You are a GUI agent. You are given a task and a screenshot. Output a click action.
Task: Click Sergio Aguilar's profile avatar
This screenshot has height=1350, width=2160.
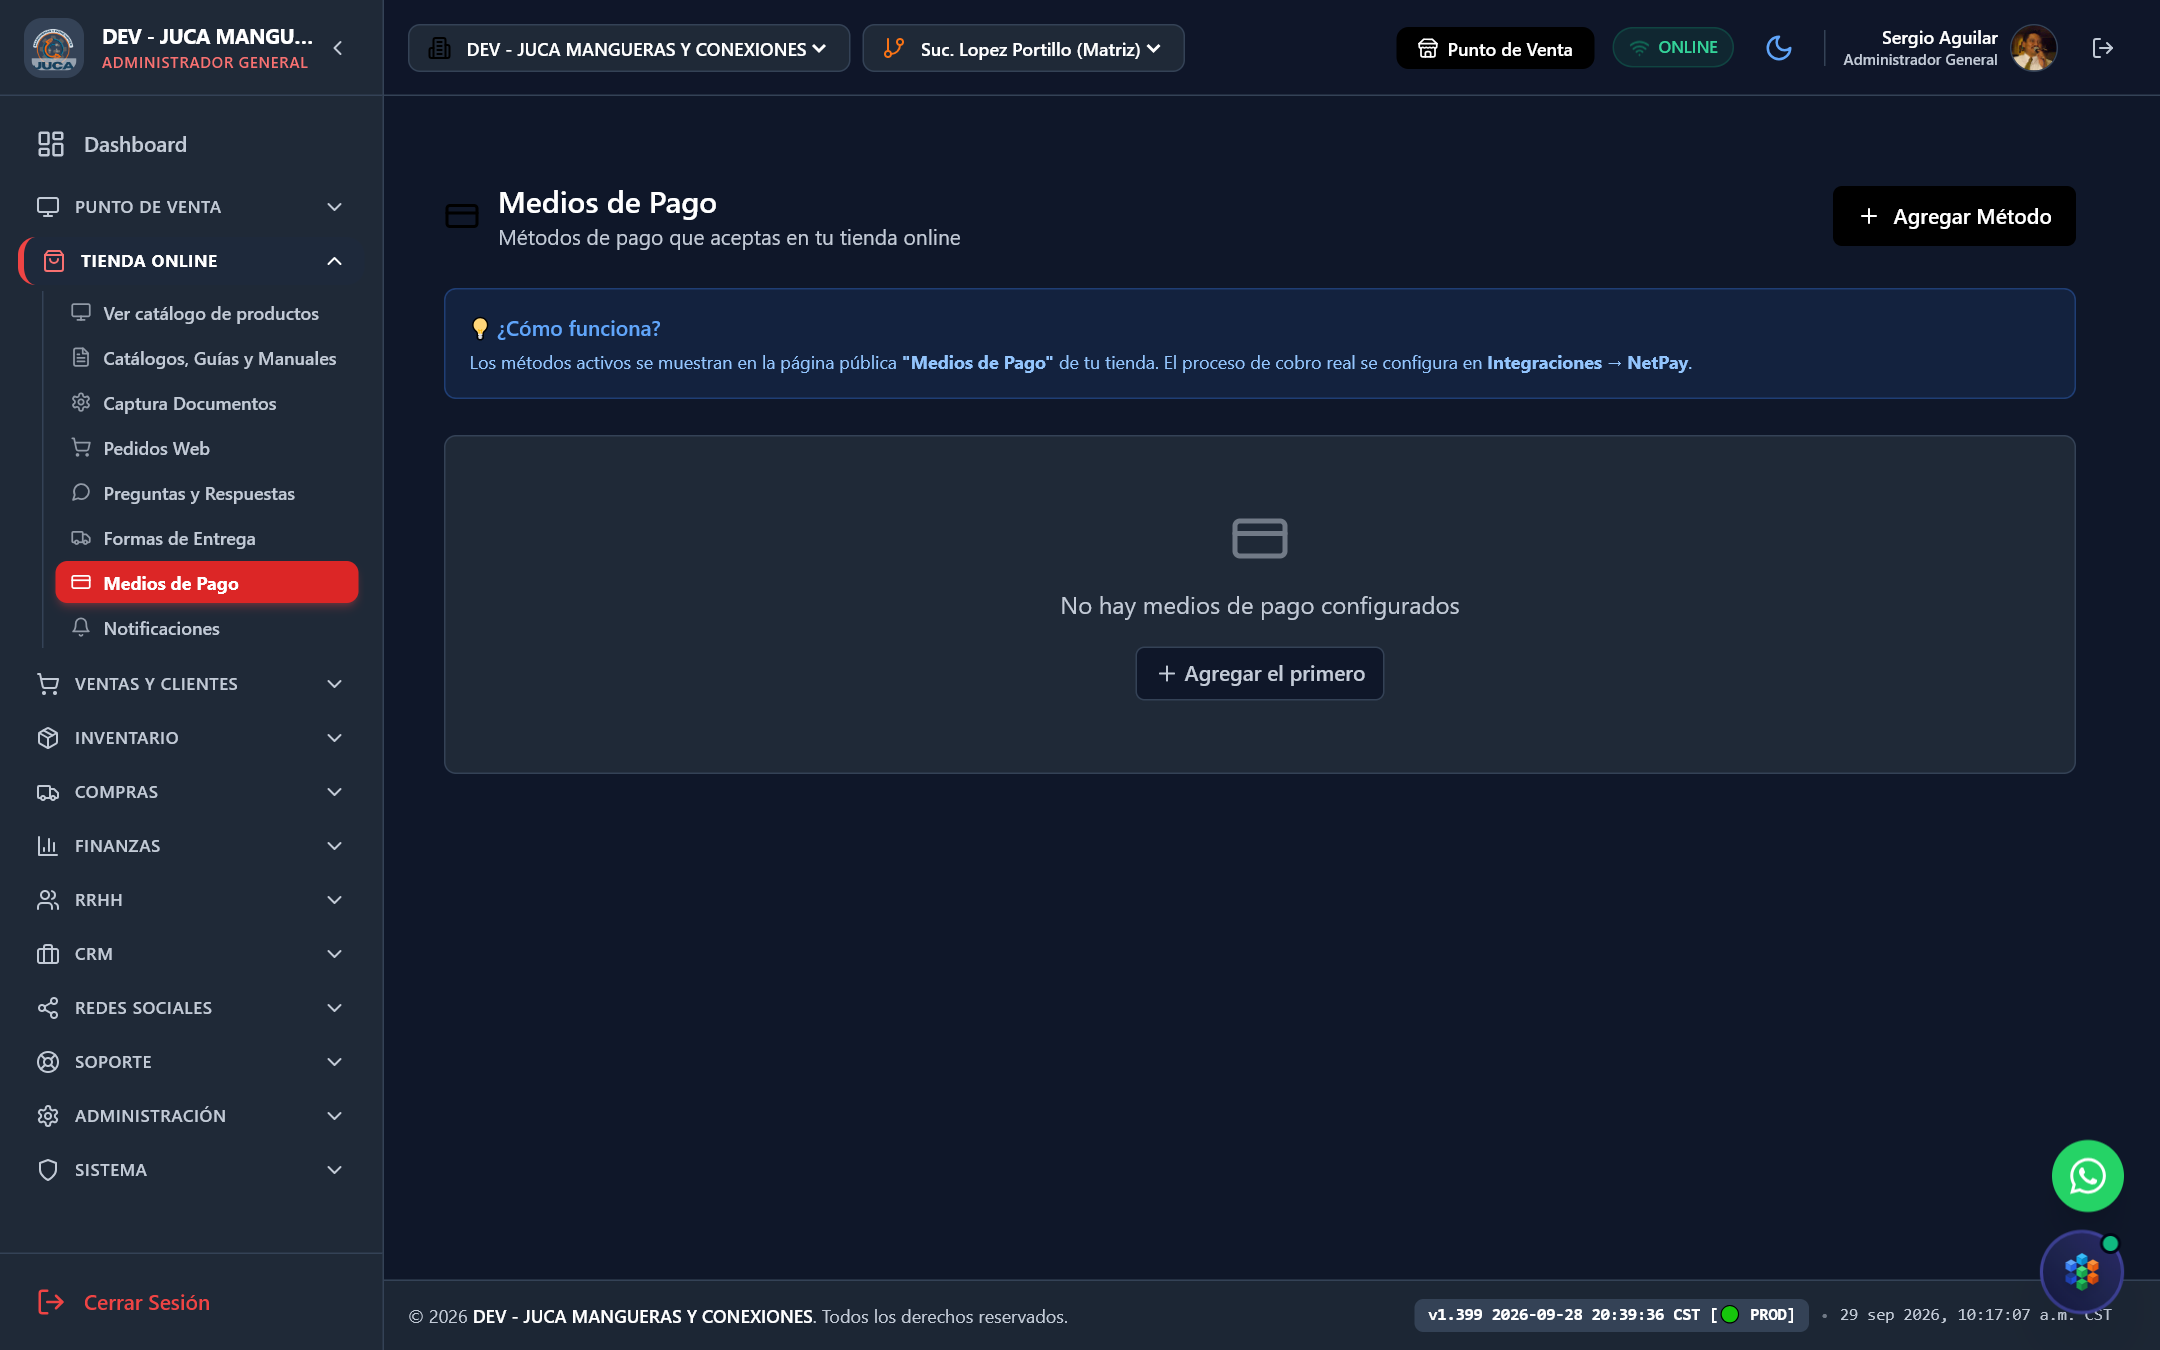pyautogui.click(x=2033, y=48)
